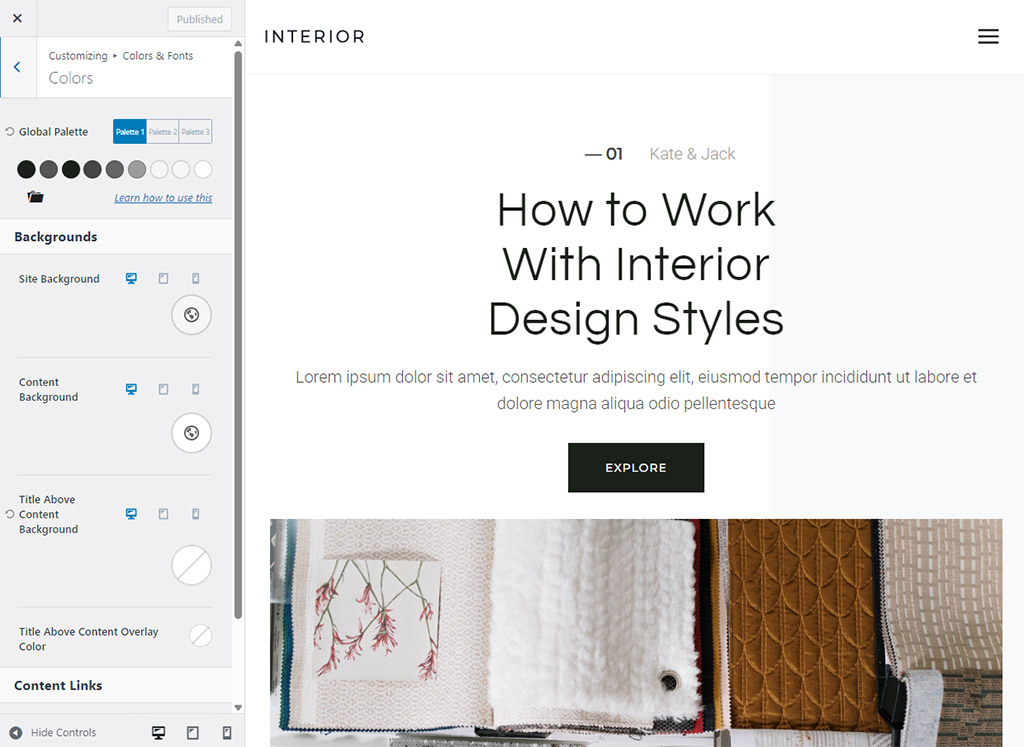Image resolution: width=1024 pixels, height=747 pixels.
Task: Select the Palette 2 tab
Action: [163, 132]
